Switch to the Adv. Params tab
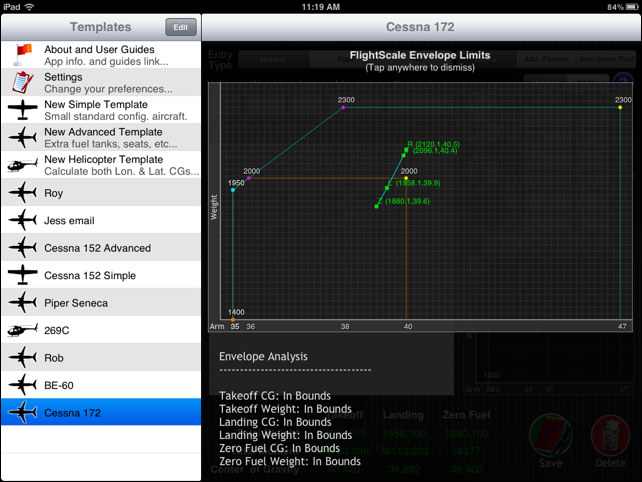642x482 pixels. (x=547, y=59)
